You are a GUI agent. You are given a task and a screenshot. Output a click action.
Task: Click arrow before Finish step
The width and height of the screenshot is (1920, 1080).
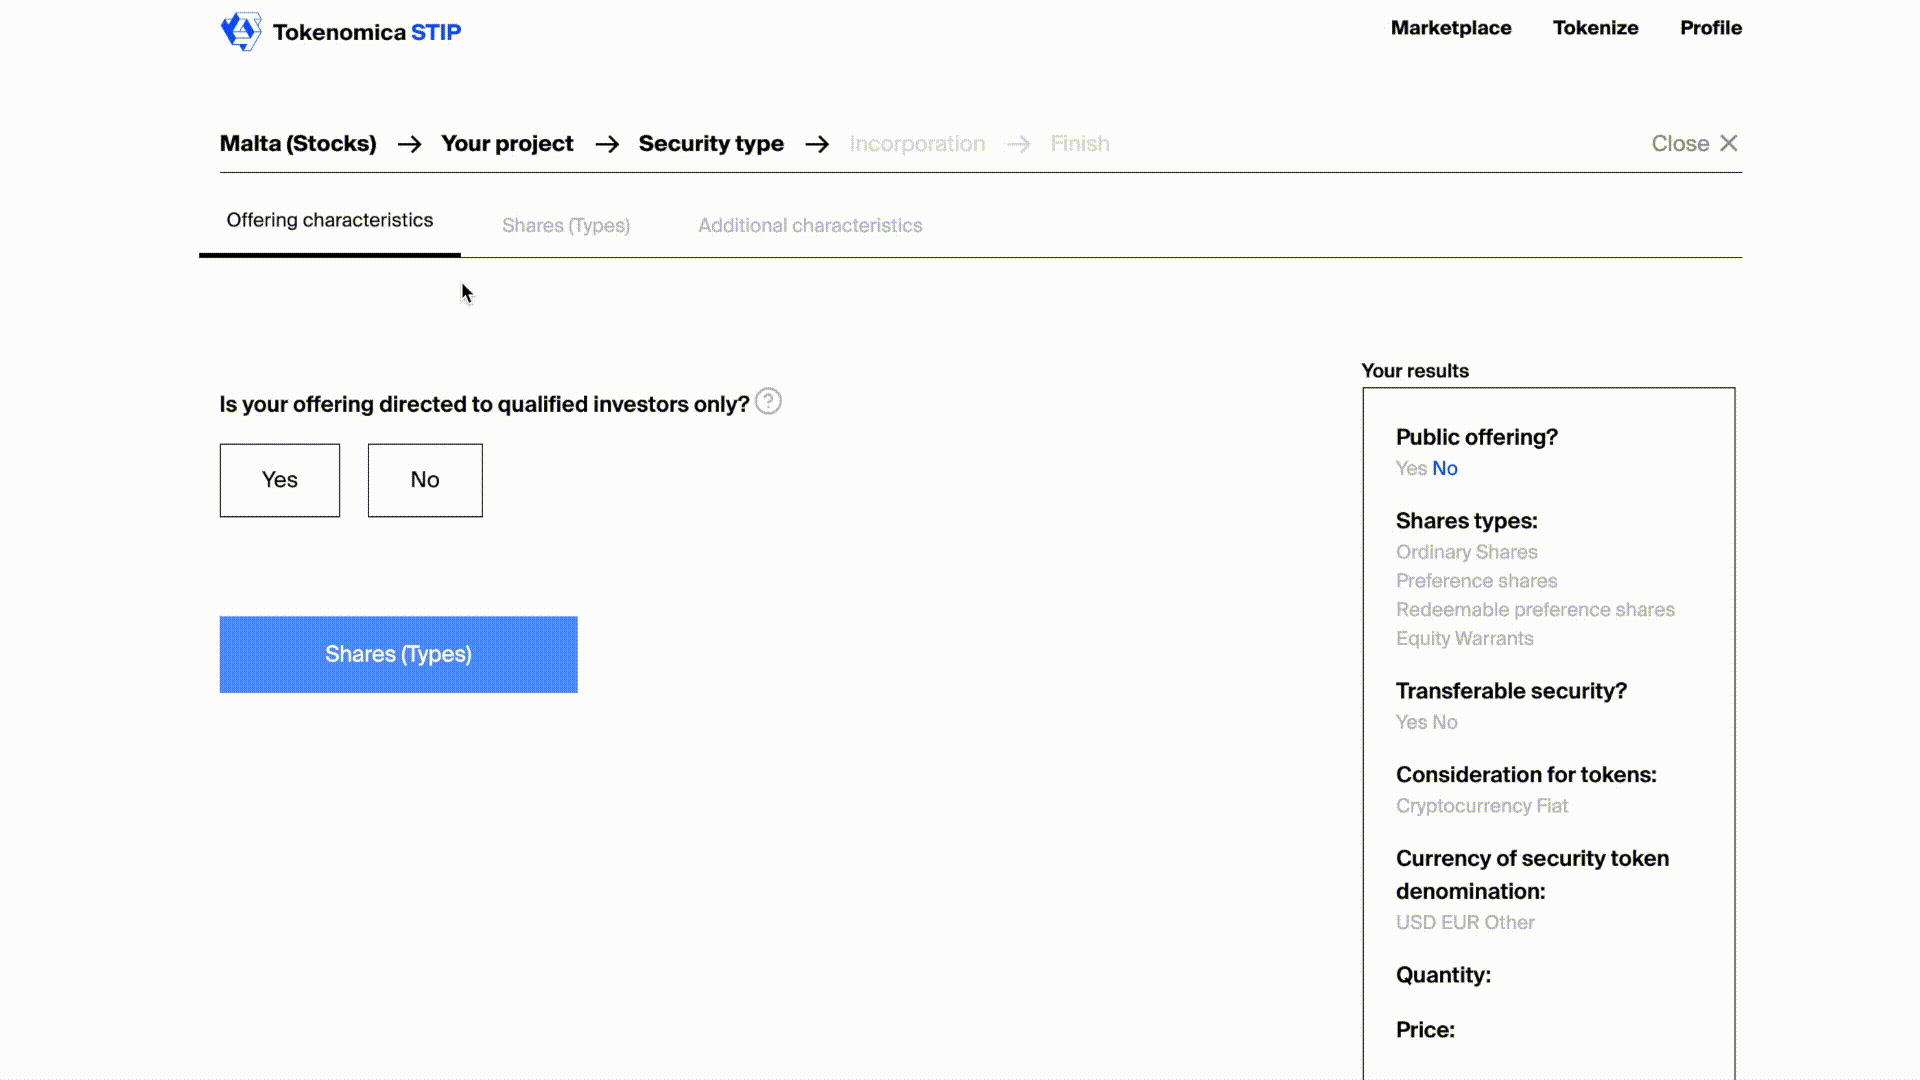(1019, 144)
